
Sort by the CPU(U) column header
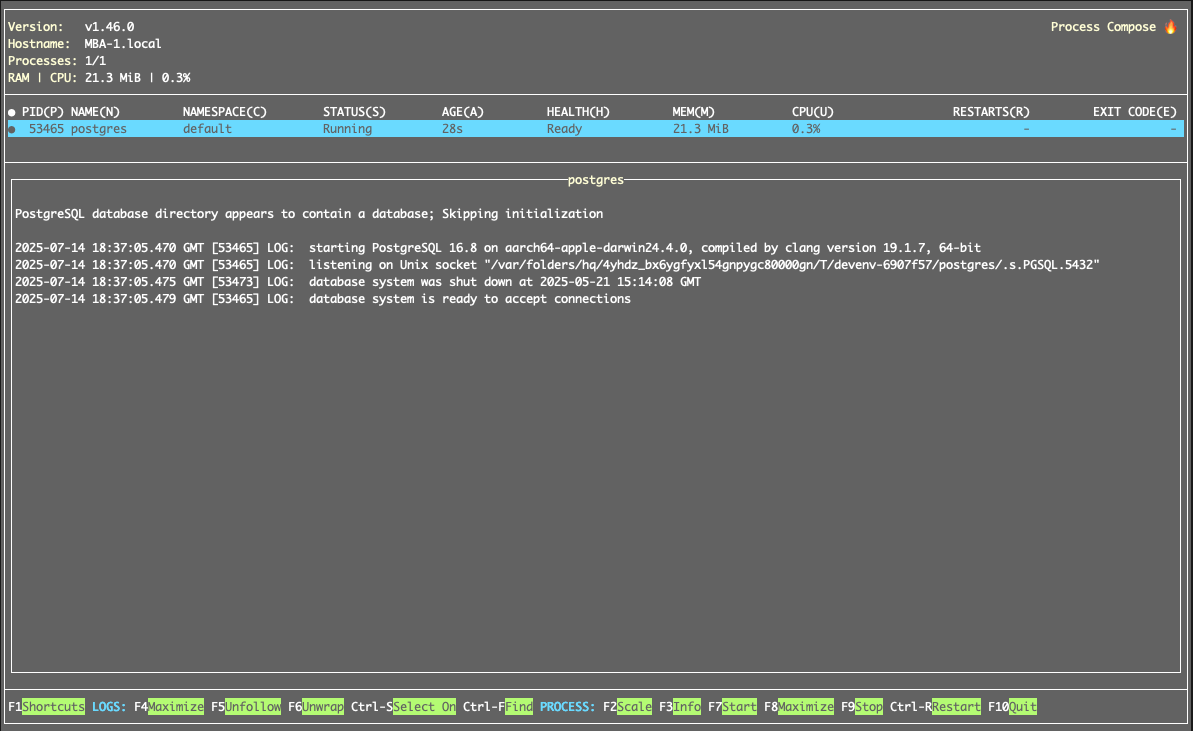point(812,112)
